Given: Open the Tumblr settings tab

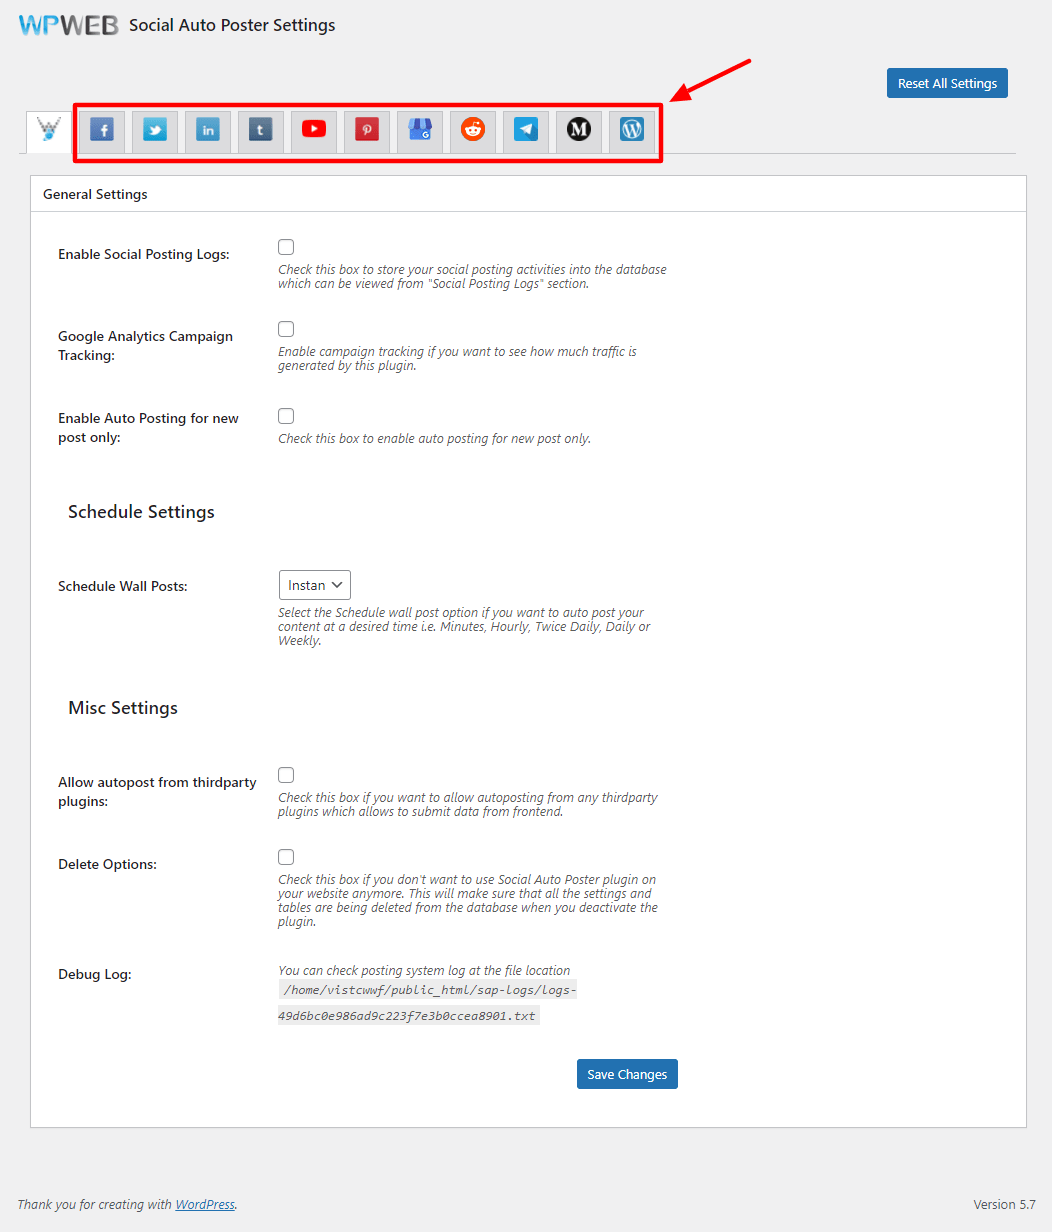Looking at the screenshot, I should pos(260,130).
